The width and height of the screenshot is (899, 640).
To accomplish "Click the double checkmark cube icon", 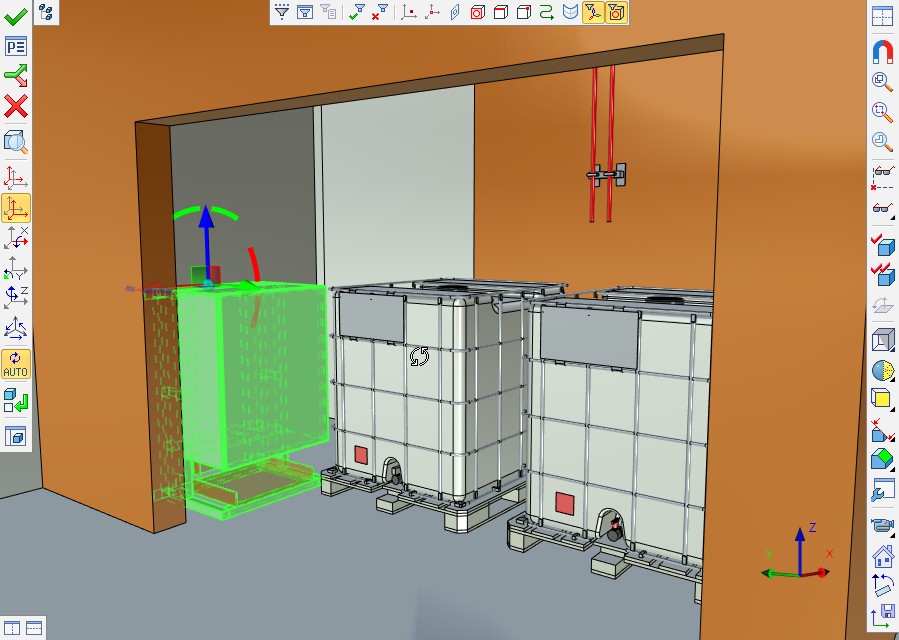I will point(883,274).
